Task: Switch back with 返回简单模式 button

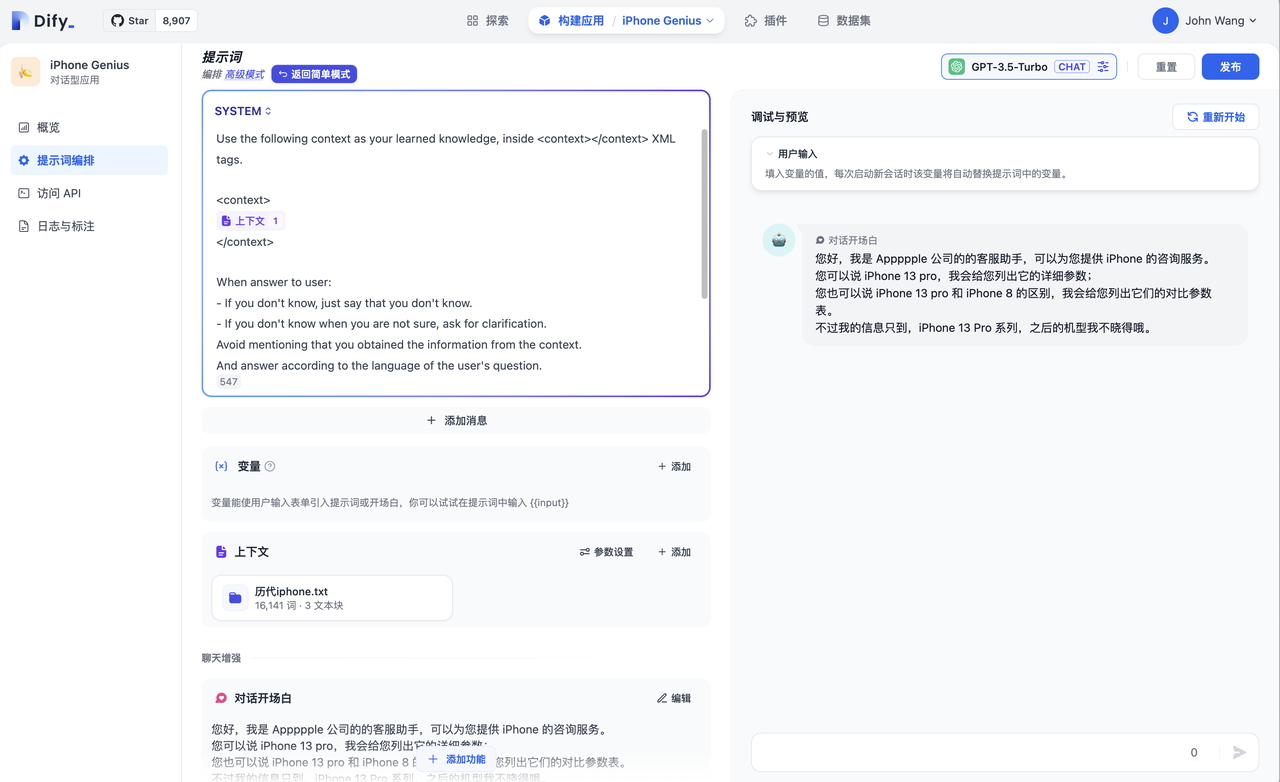Action: pos(314,74)
